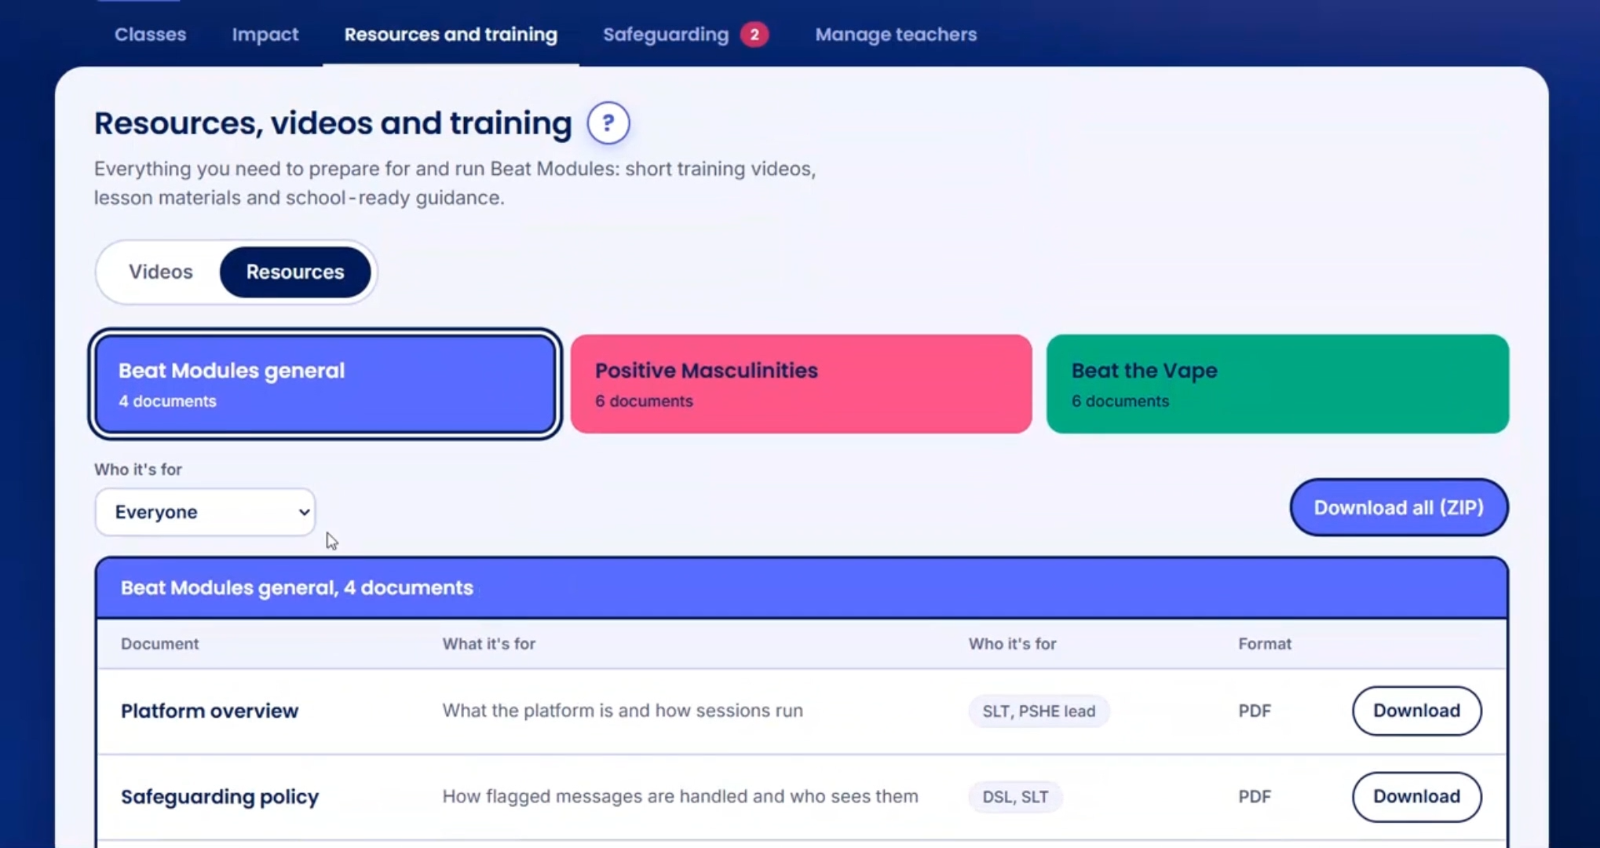Select the Beat Modules general card
Viewport: 1600px width, 848px height.
[x=325, y=384]
